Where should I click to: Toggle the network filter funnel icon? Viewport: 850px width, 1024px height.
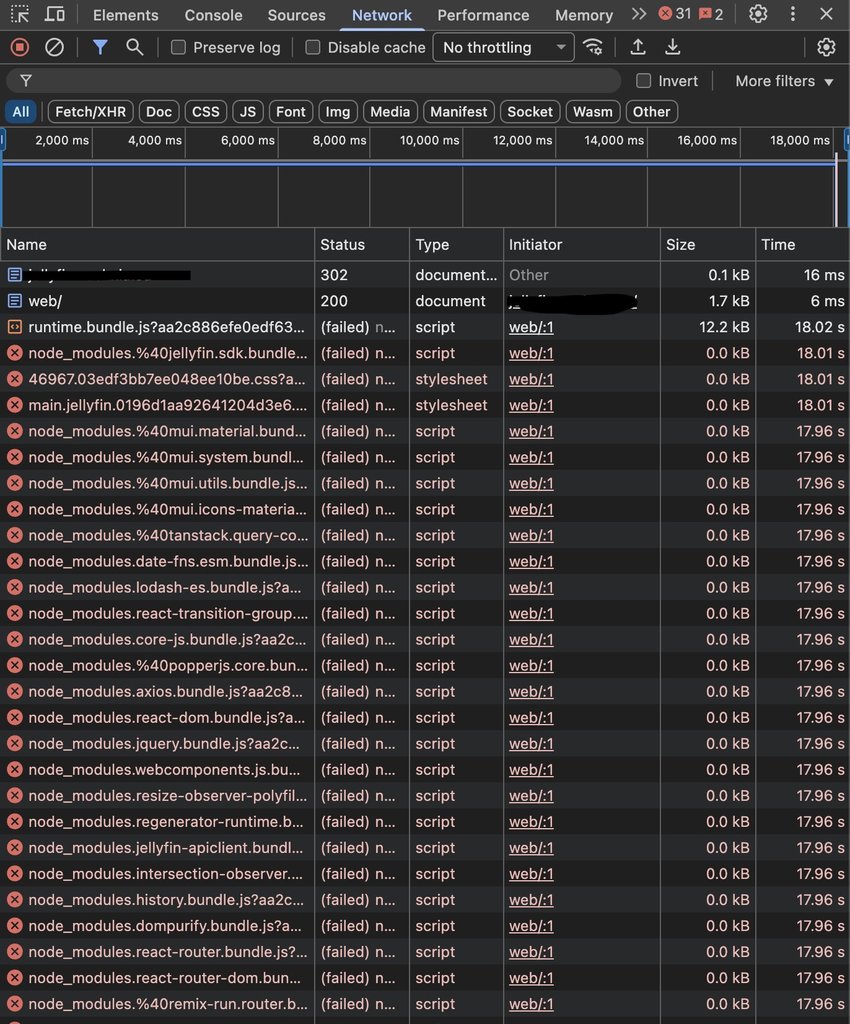point(100,47)
